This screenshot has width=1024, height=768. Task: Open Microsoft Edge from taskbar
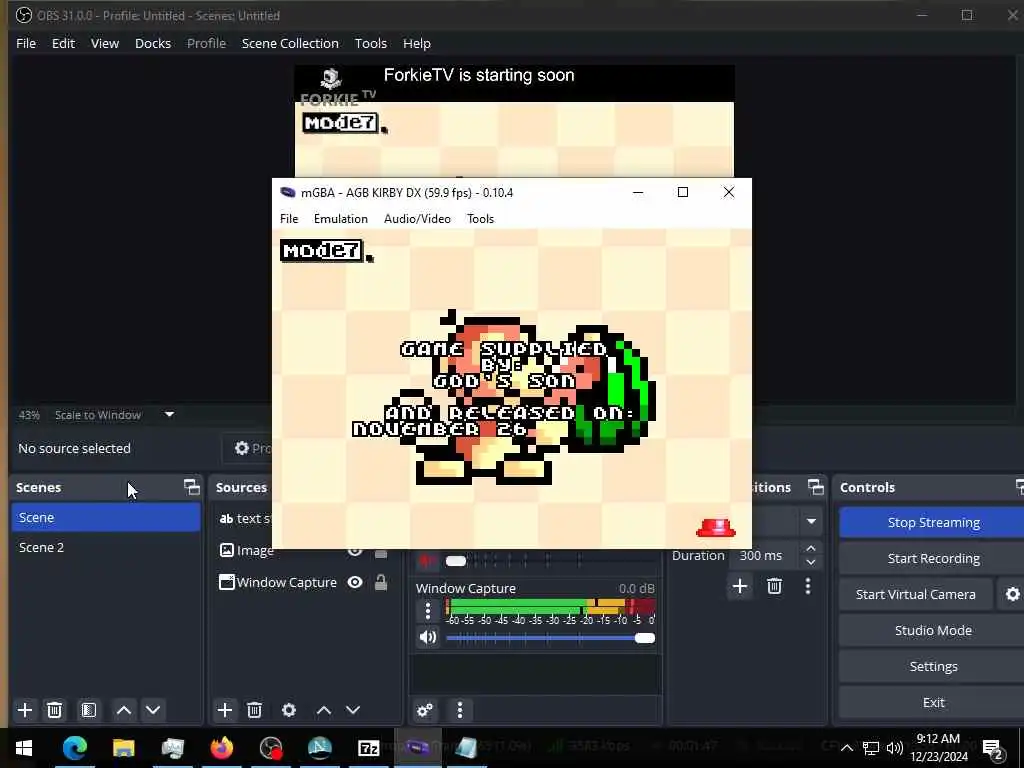click(74, 748)
